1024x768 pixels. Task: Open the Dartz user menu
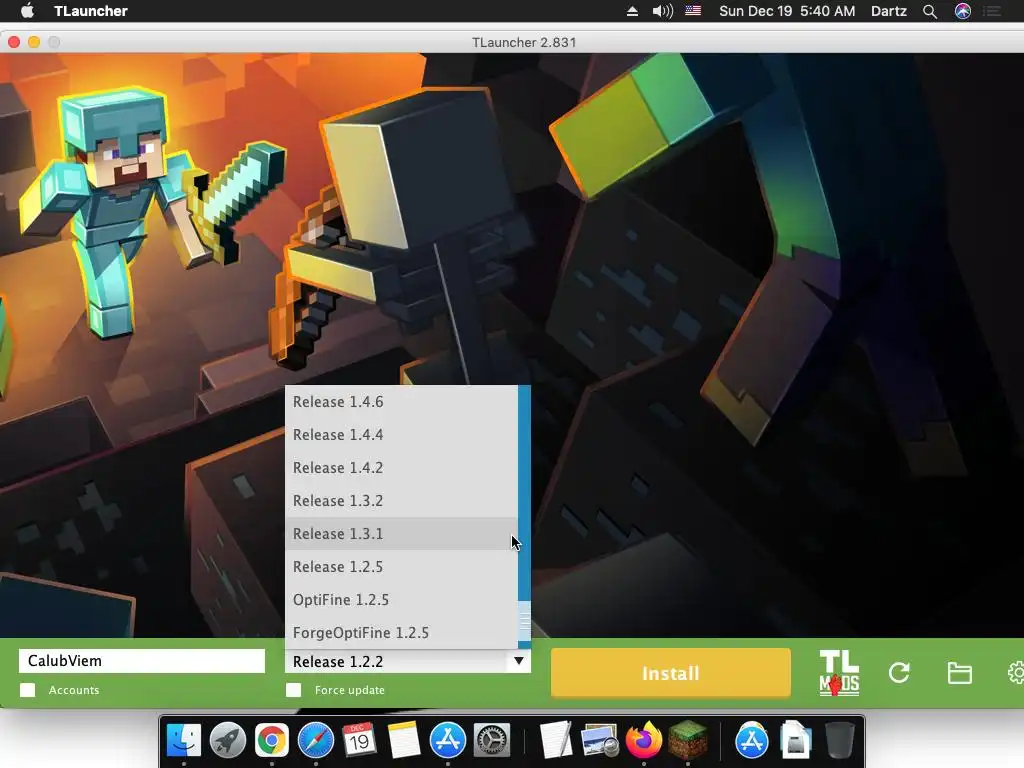click(889, 11)
